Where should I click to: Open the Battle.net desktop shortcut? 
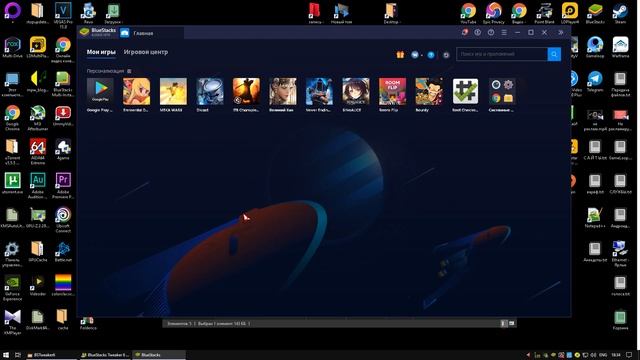click(x=63, y=251)
